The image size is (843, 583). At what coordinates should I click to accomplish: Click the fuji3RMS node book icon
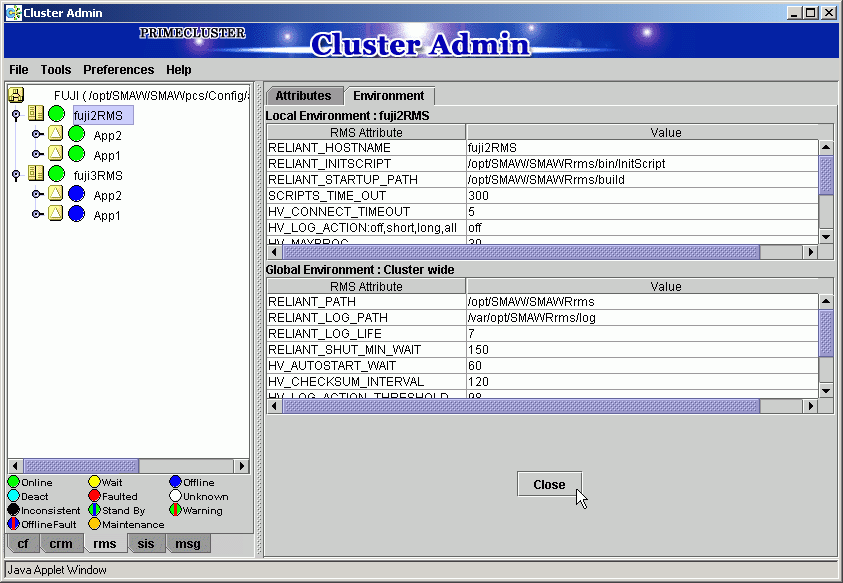point(36,173)
